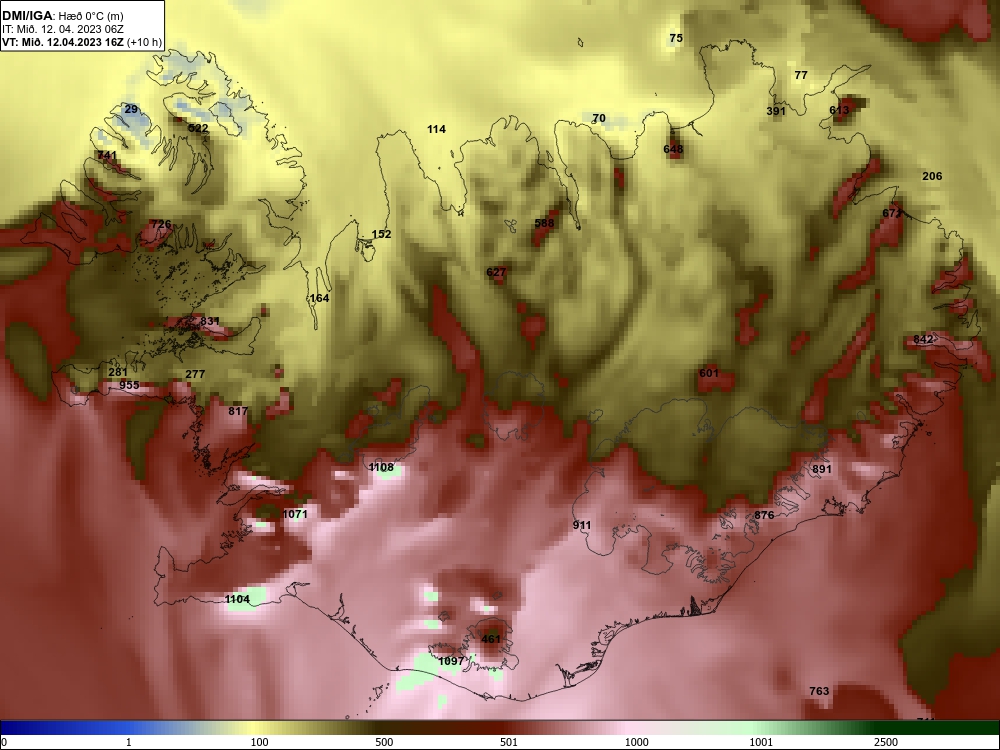Select the 391 height label
Viewport: 1000px width, 750px height.
click(776, 111)
